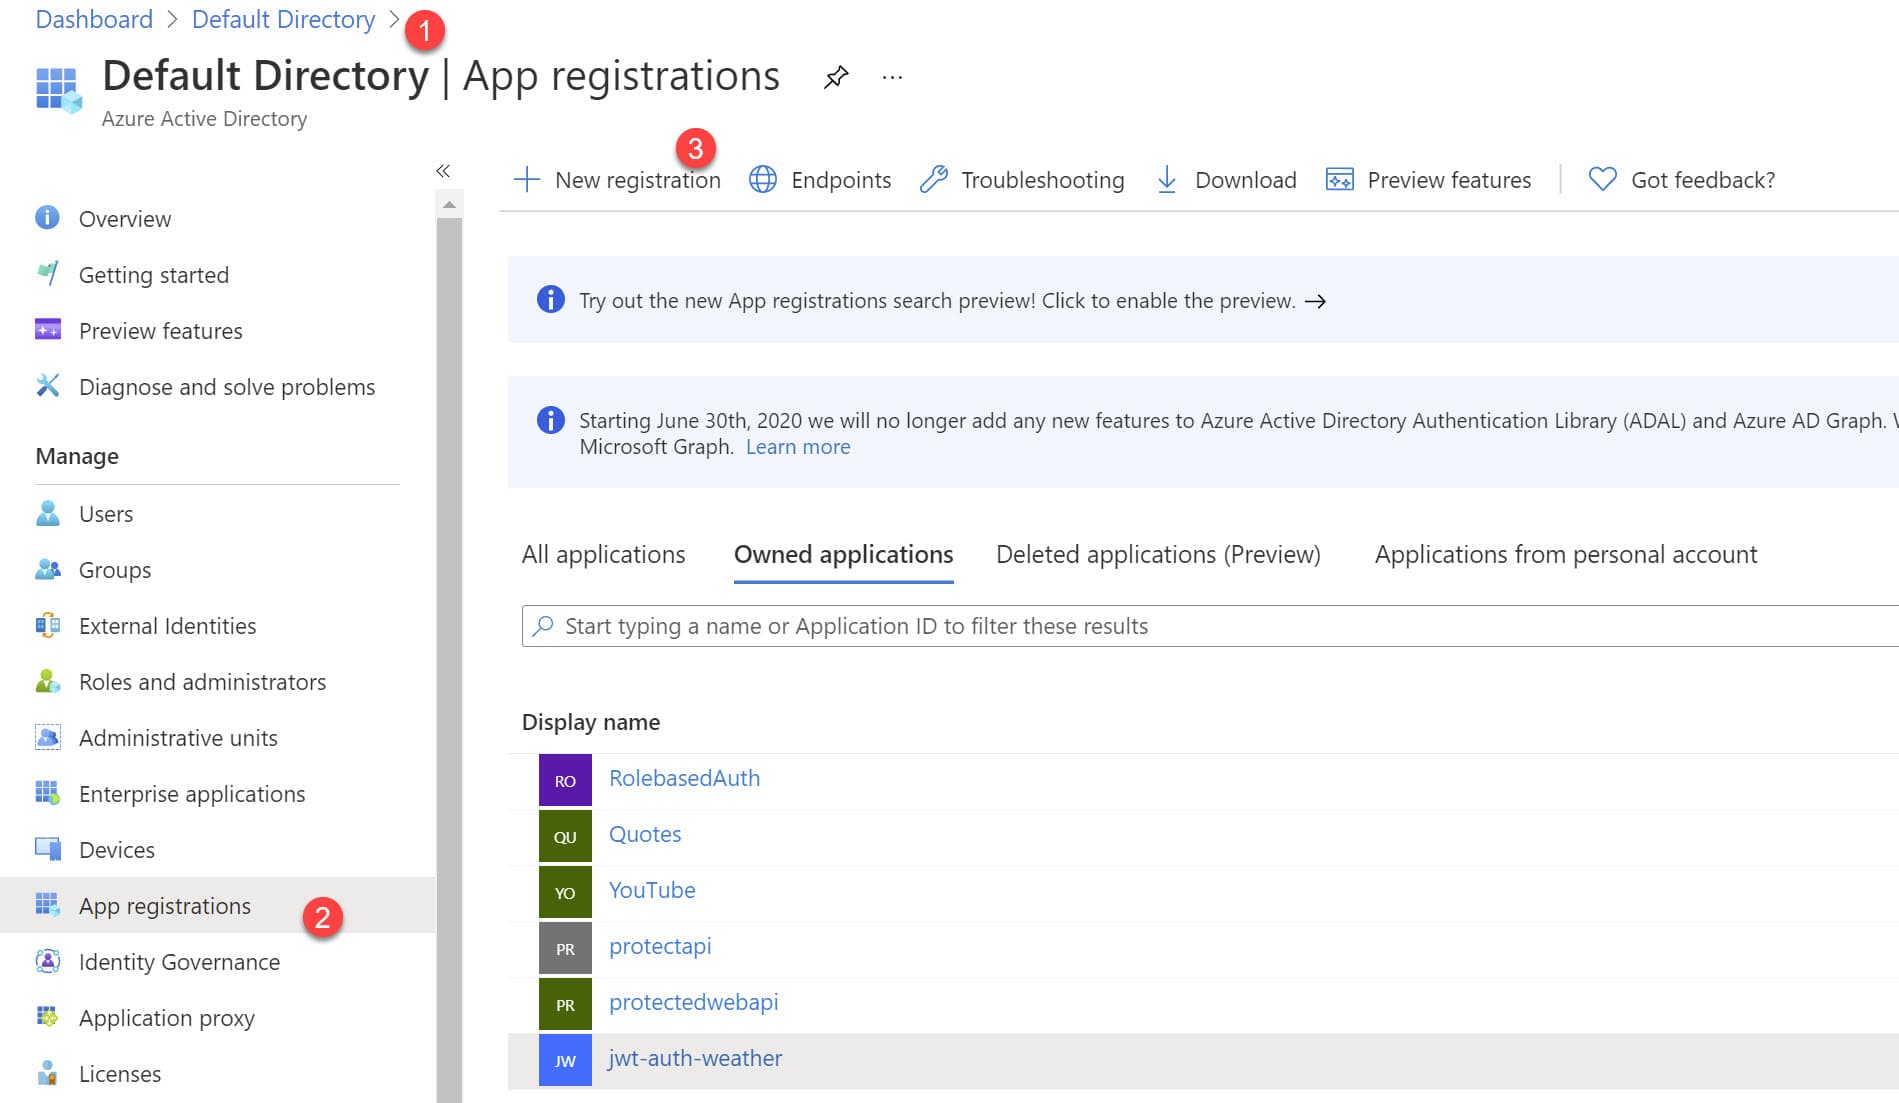Open the RolebasedAuth application
This screenshot has width=1899, height=1103.
[x=684, y=778]
